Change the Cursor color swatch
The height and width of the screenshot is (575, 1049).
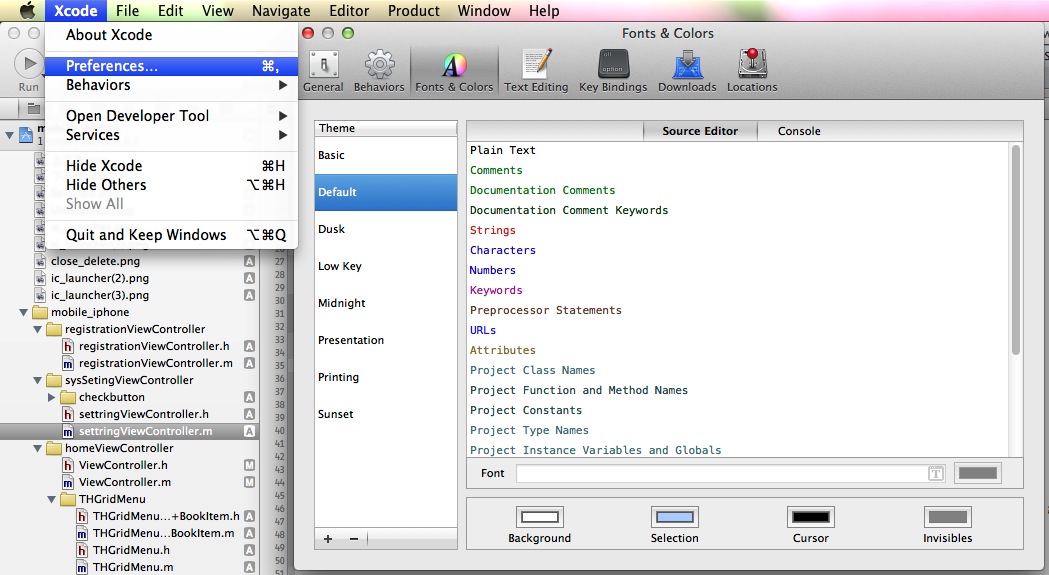(x=810, y=517)
